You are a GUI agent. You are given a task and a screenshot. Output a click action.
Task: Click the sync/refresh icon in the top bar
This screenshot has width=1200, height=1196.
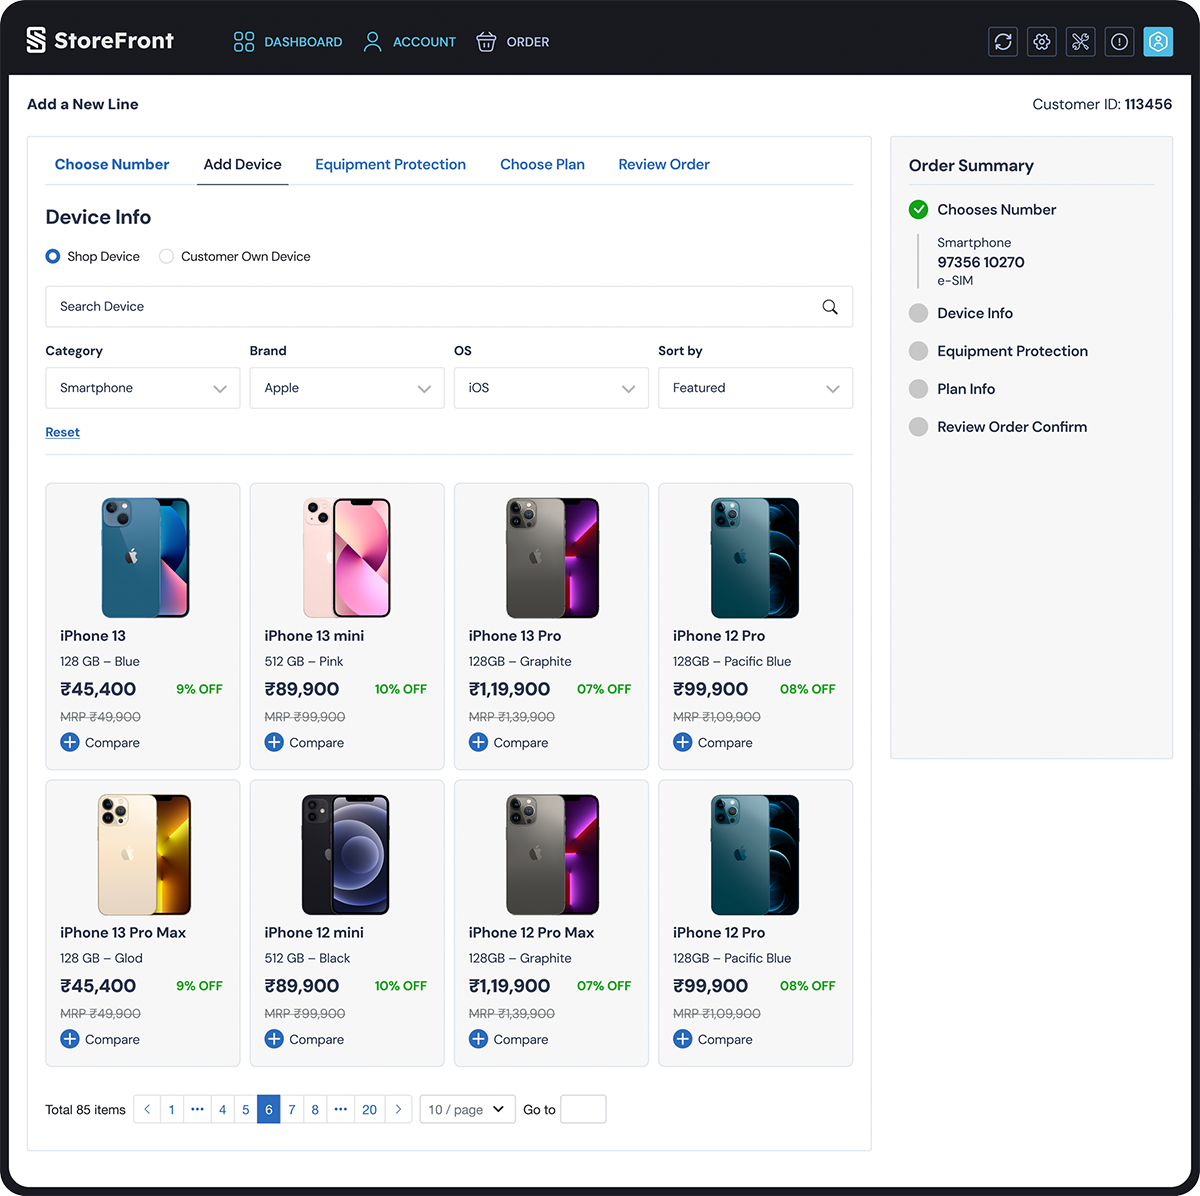pyautogui.click(x=1002, y=41)
